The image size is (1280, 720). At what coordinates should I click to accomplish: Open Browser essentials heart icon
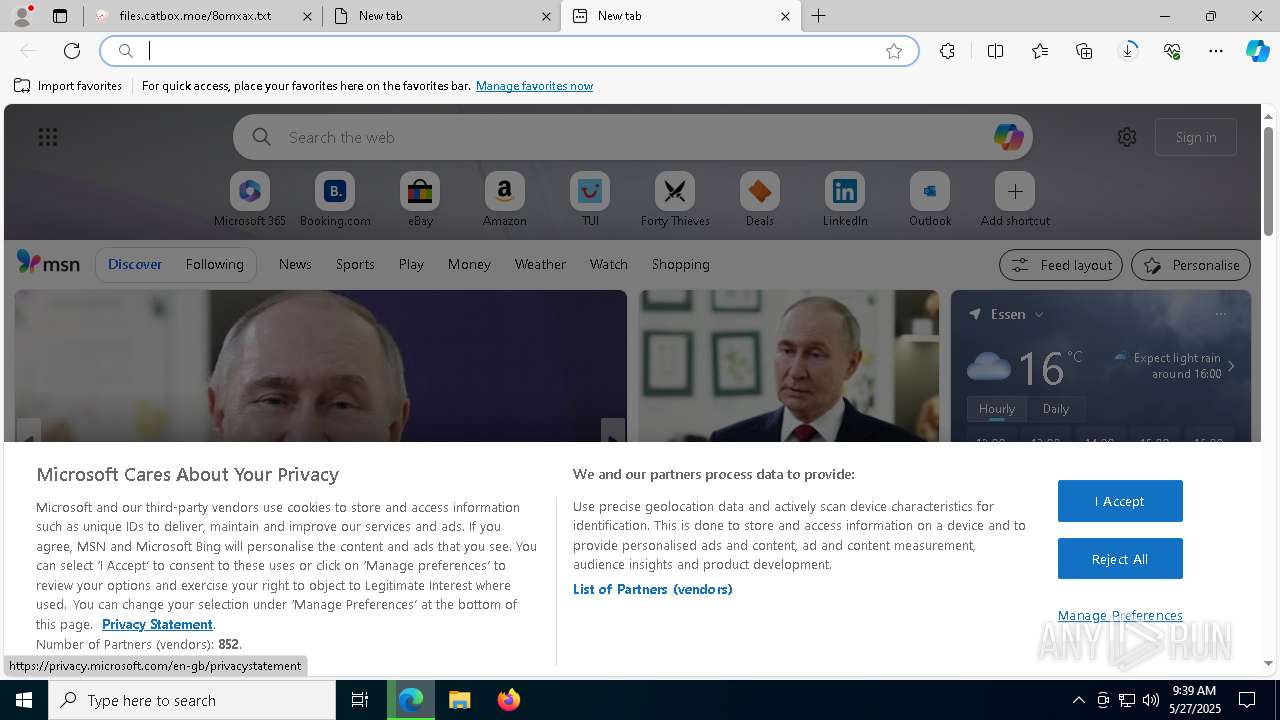tap(1172, 51)
